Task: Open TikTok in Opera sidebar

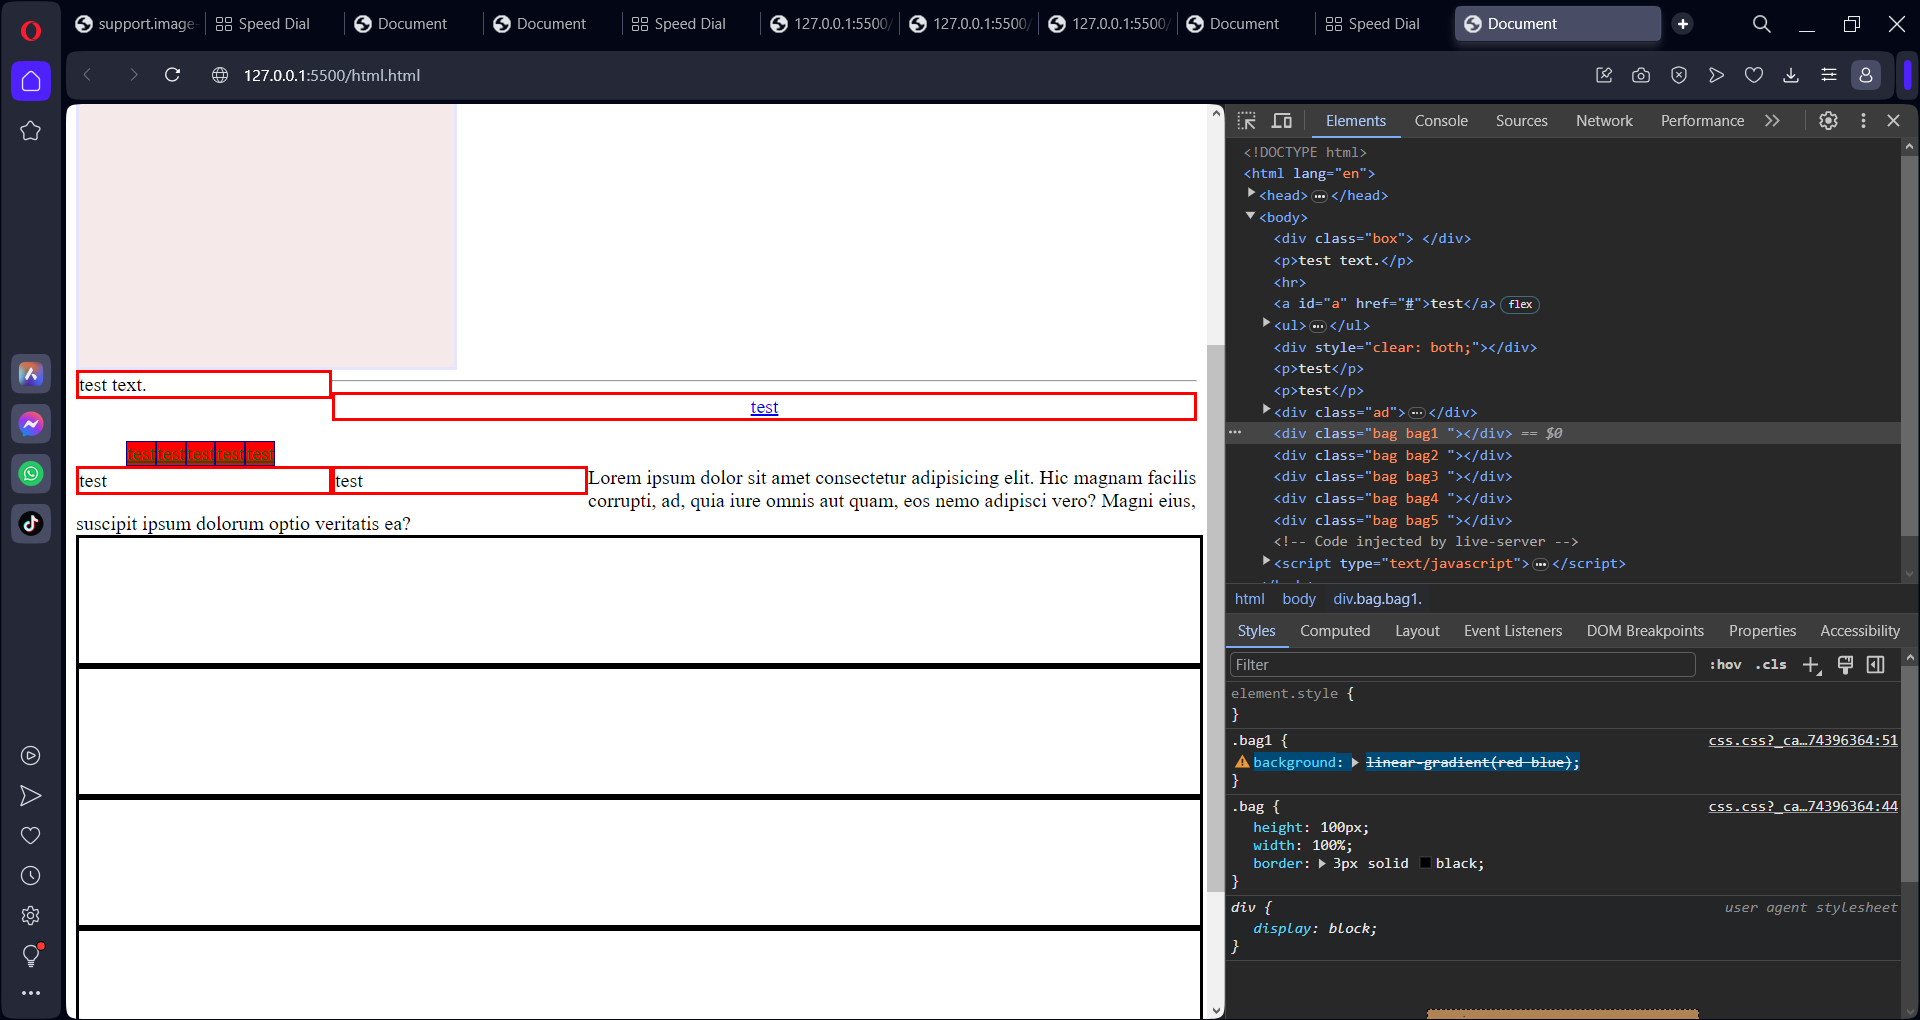Action: (31, 523)
